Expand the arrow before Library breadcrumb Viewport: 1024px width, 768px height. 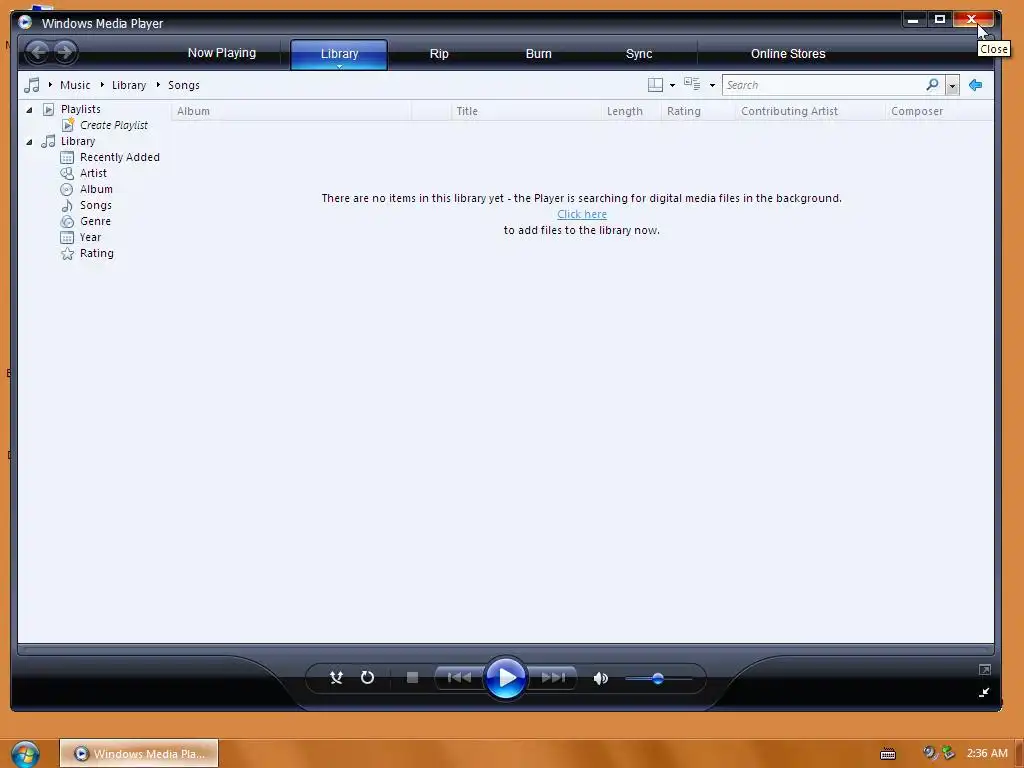coord(103,85)
